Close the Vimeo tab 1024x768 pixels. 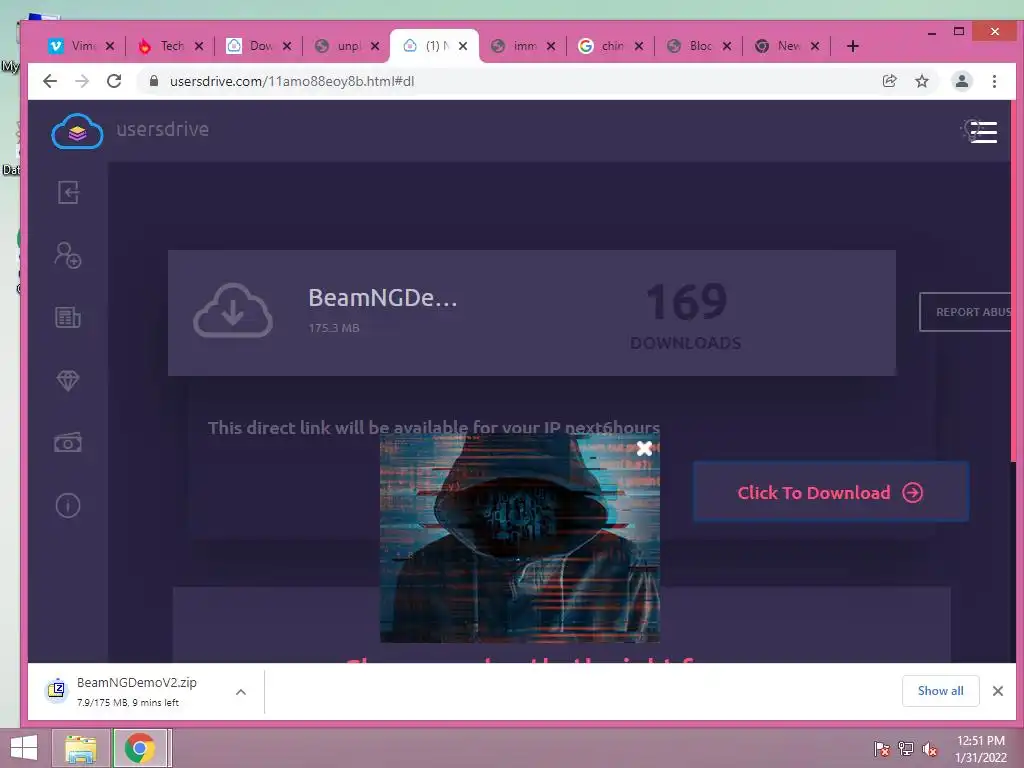point(110,46)
